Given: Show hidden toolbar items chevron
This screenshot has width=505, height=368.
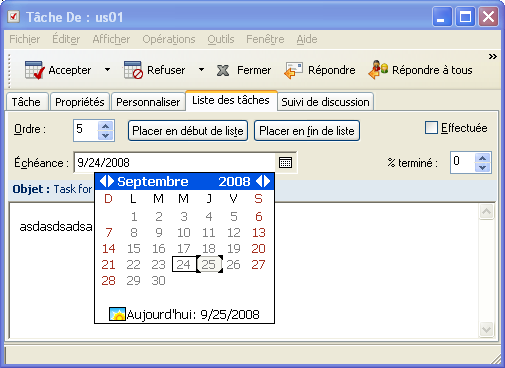Looking at the screenshot, I should [493, 57].
